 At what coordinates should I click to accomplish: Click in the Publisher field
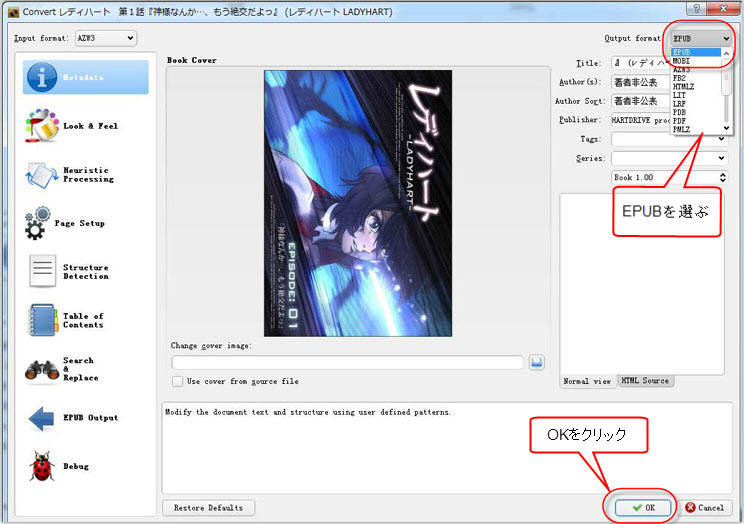641,120
